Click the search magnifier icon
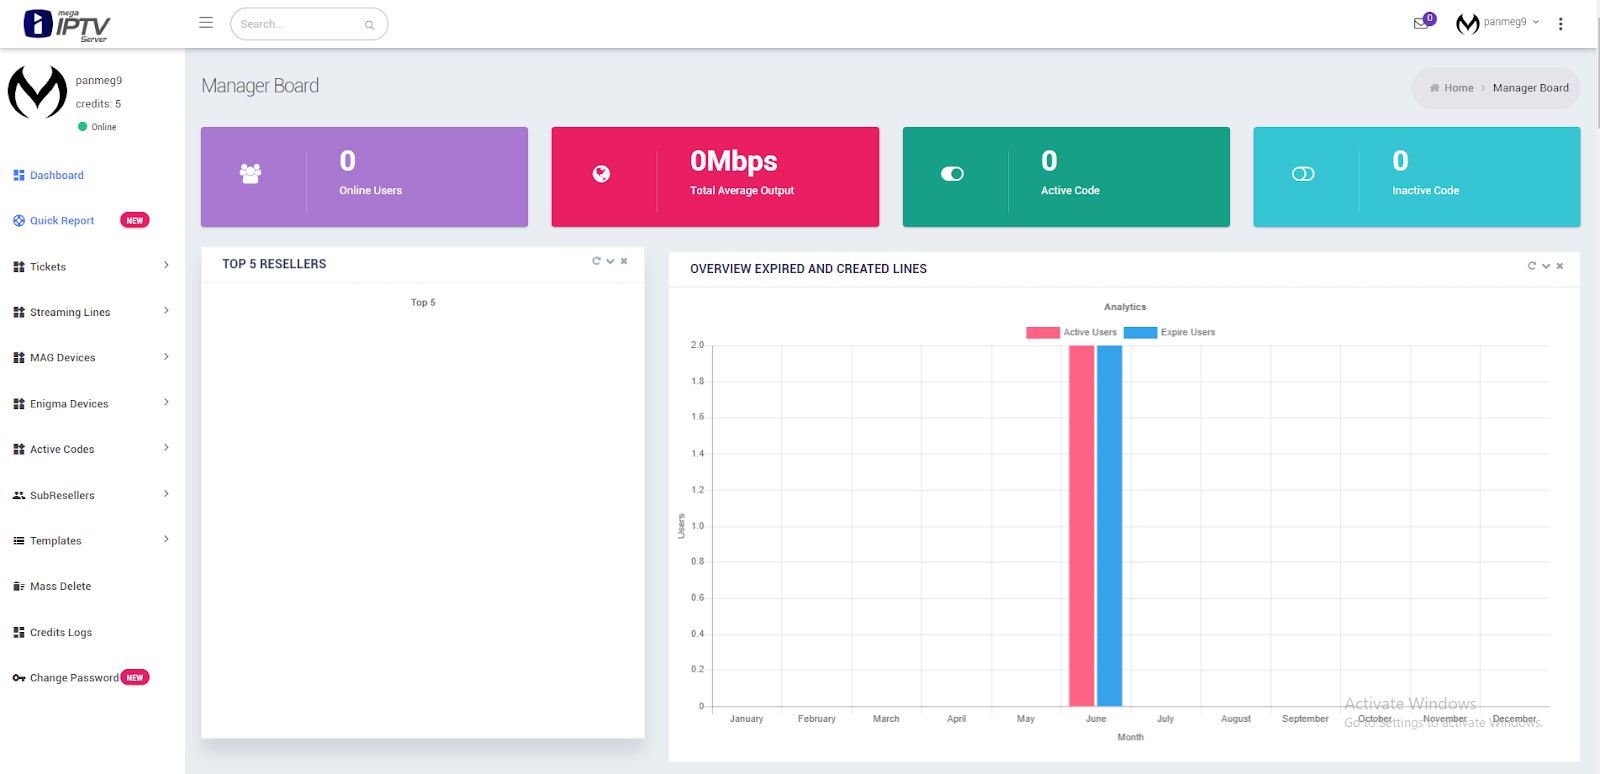1600x774 pixels. (x=369, y=25)
